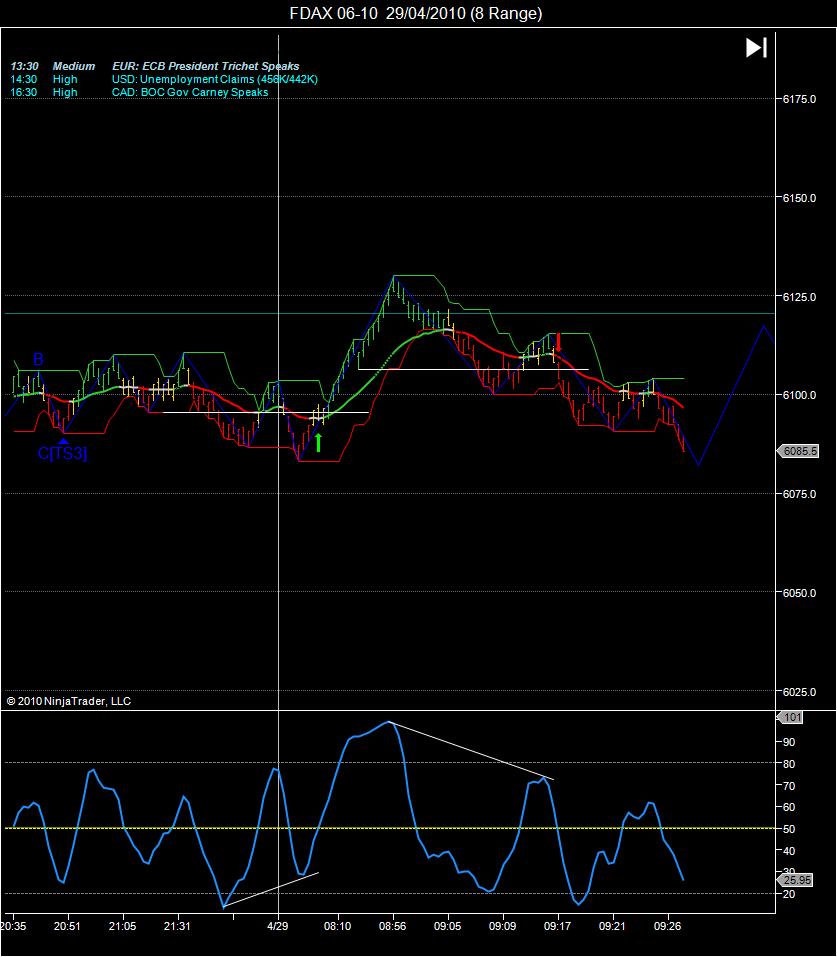Click the chart title FDAX 06-10 29/04/2010
The image size is (837, 957).
[416, 13]
